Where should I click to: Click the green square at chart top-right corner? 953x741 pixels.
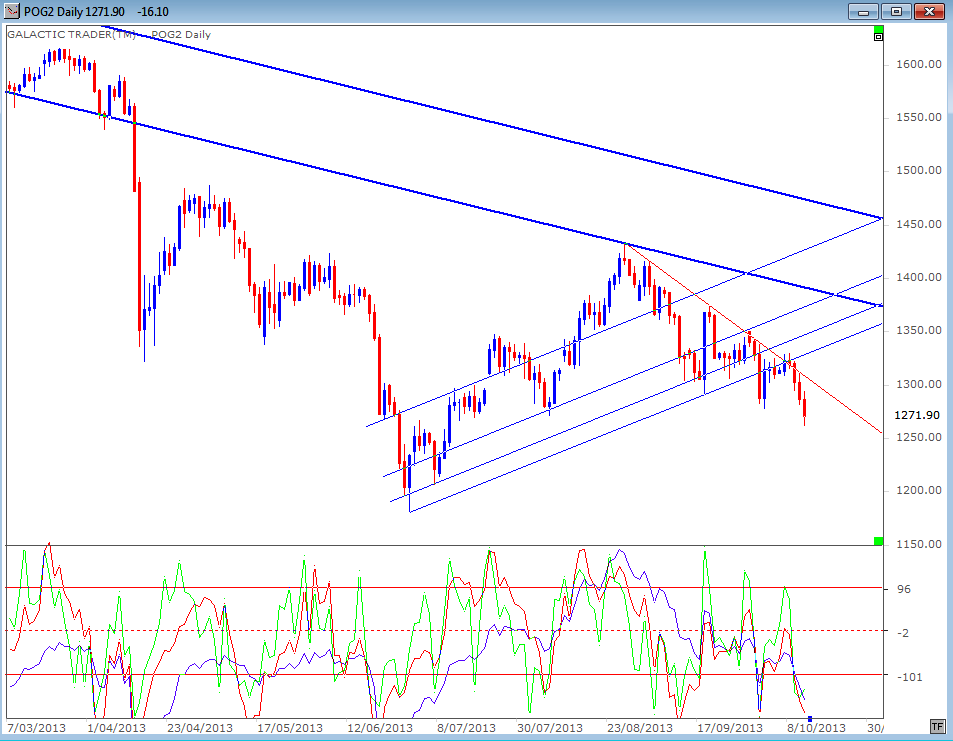click(x=878, y=29)
